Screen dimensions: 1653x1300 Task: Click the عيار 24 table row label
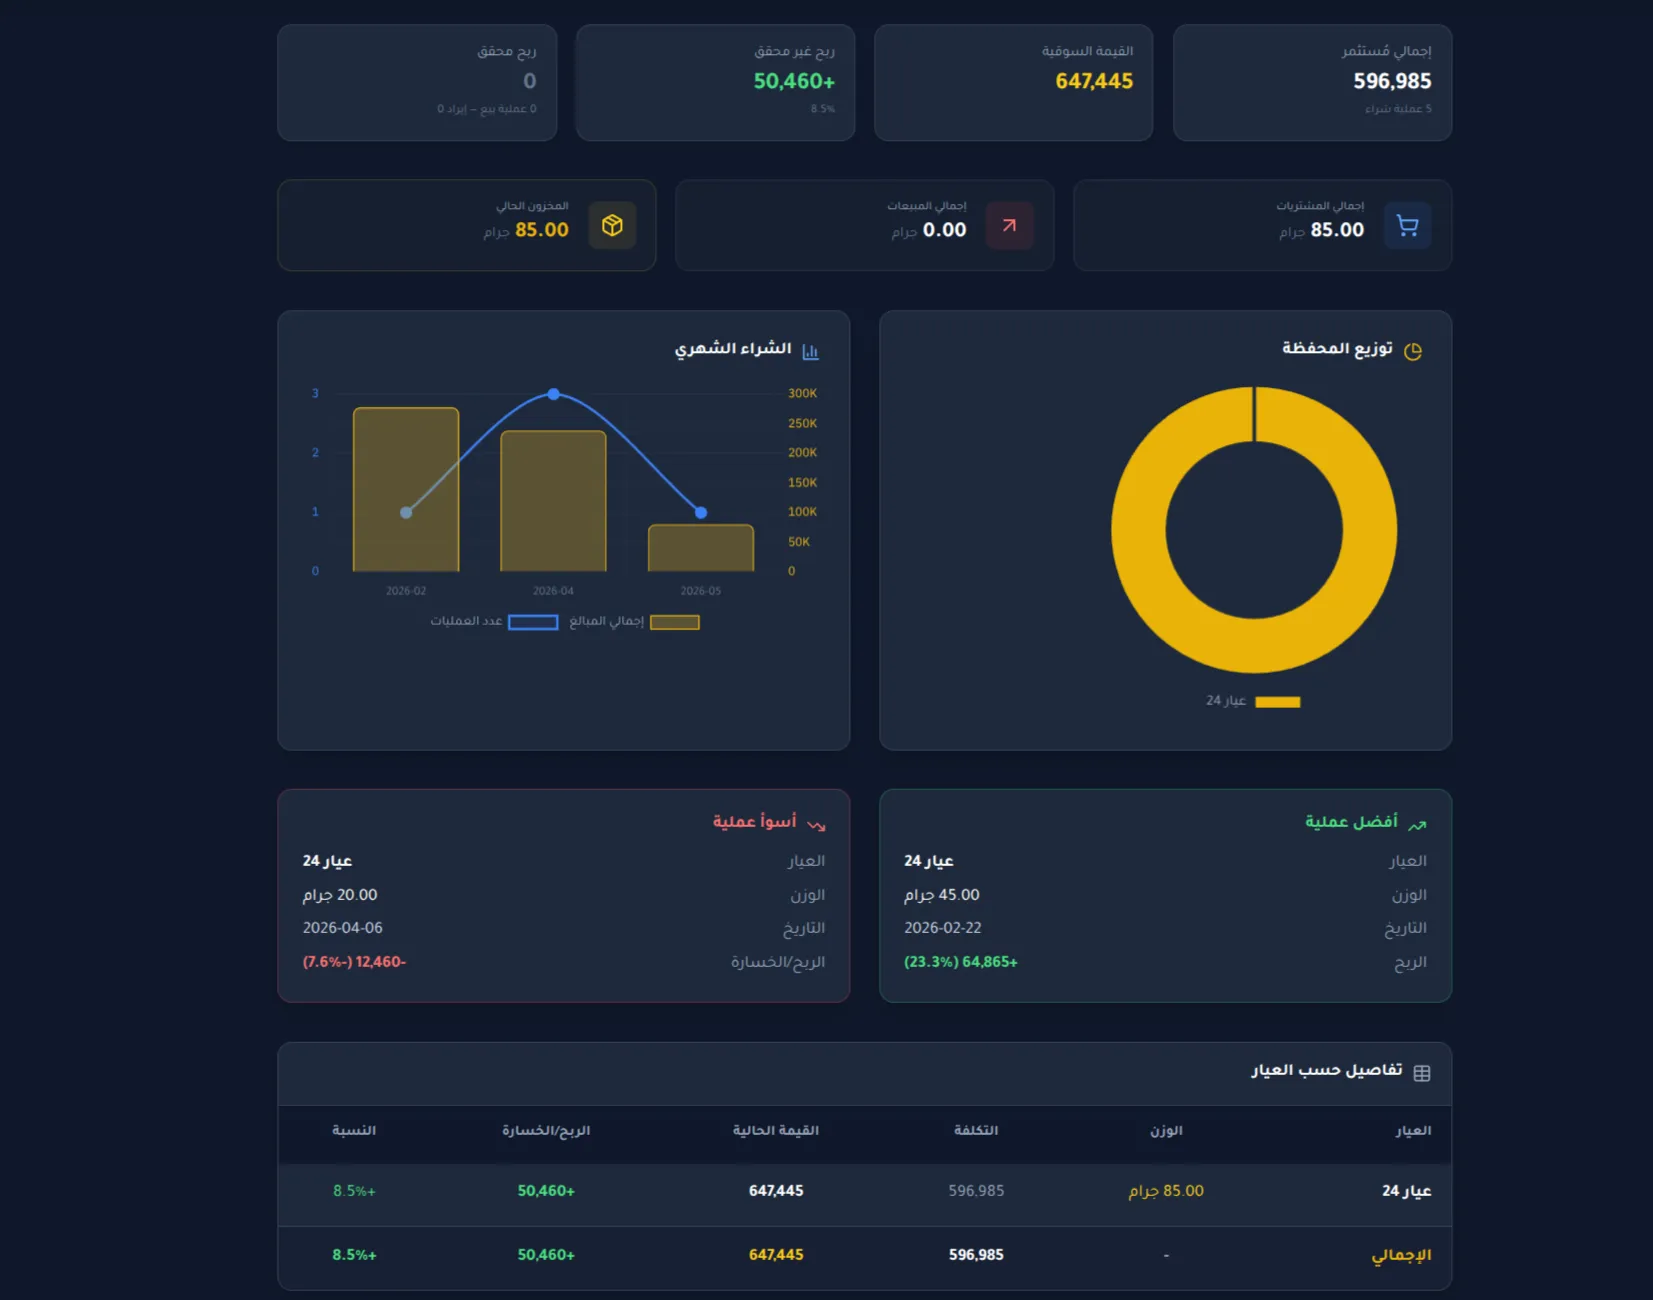(1406, 1191)
